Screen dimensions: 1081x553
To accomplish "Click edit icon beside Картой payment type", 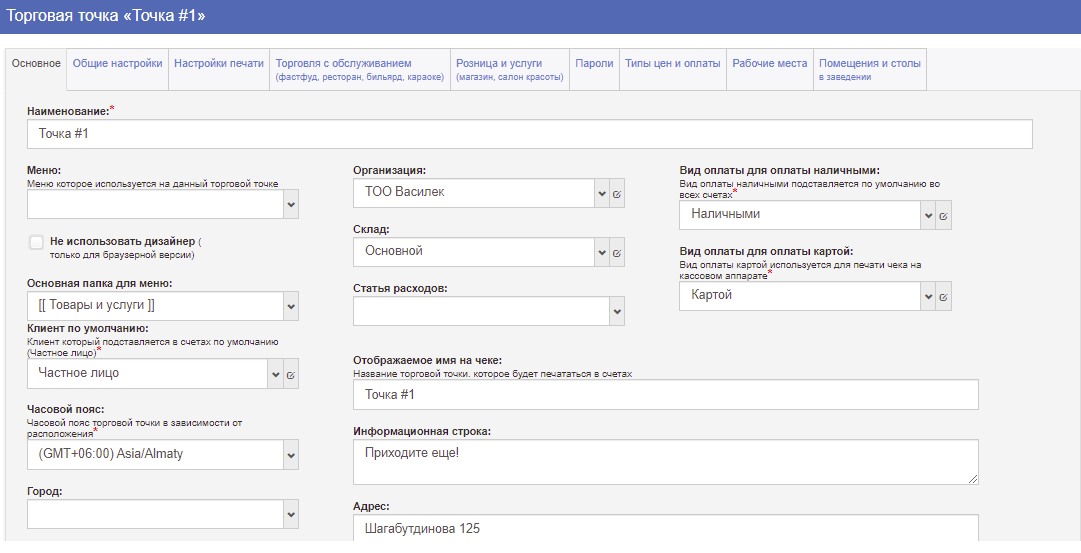I will click(943, 297).
